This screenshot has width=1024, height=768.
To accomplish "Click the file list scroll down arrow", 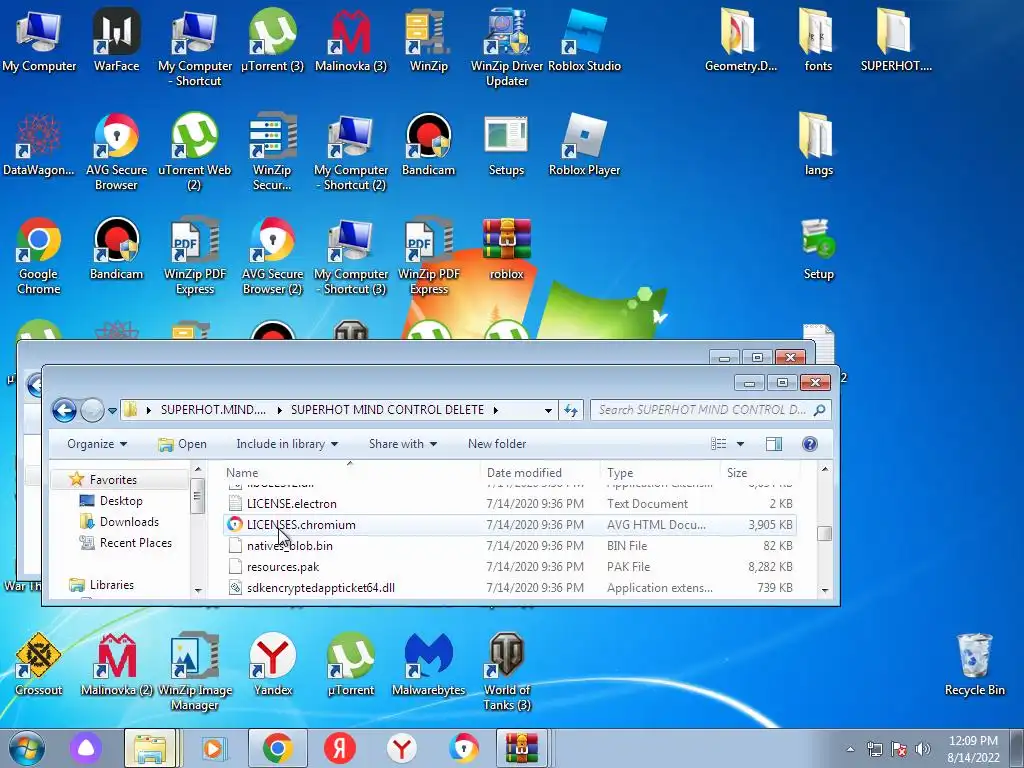I will tap(825, 590).
